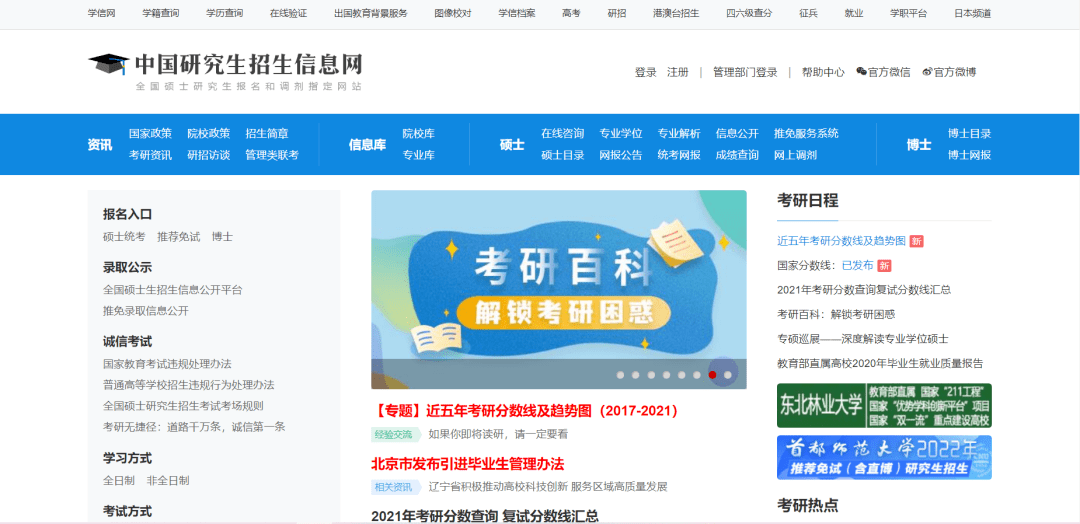
Task: Open 推免服务系统 in the blue nav
Action: (x=806, y=133)
